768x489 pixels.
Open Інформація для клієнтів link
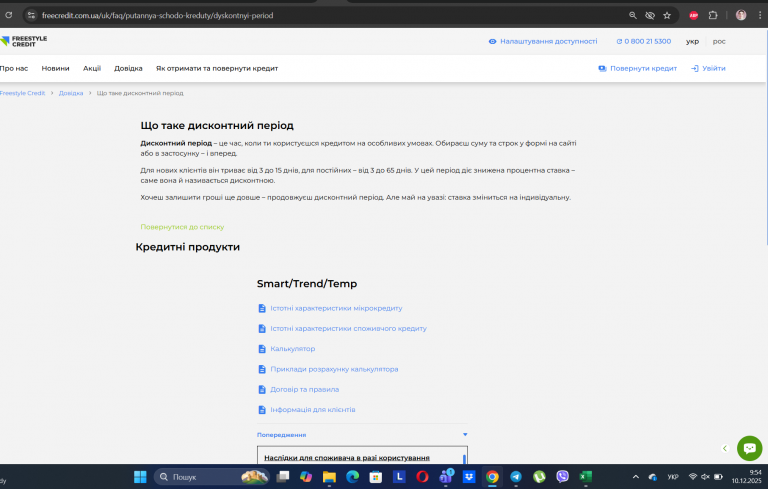[x=312, y=409]
